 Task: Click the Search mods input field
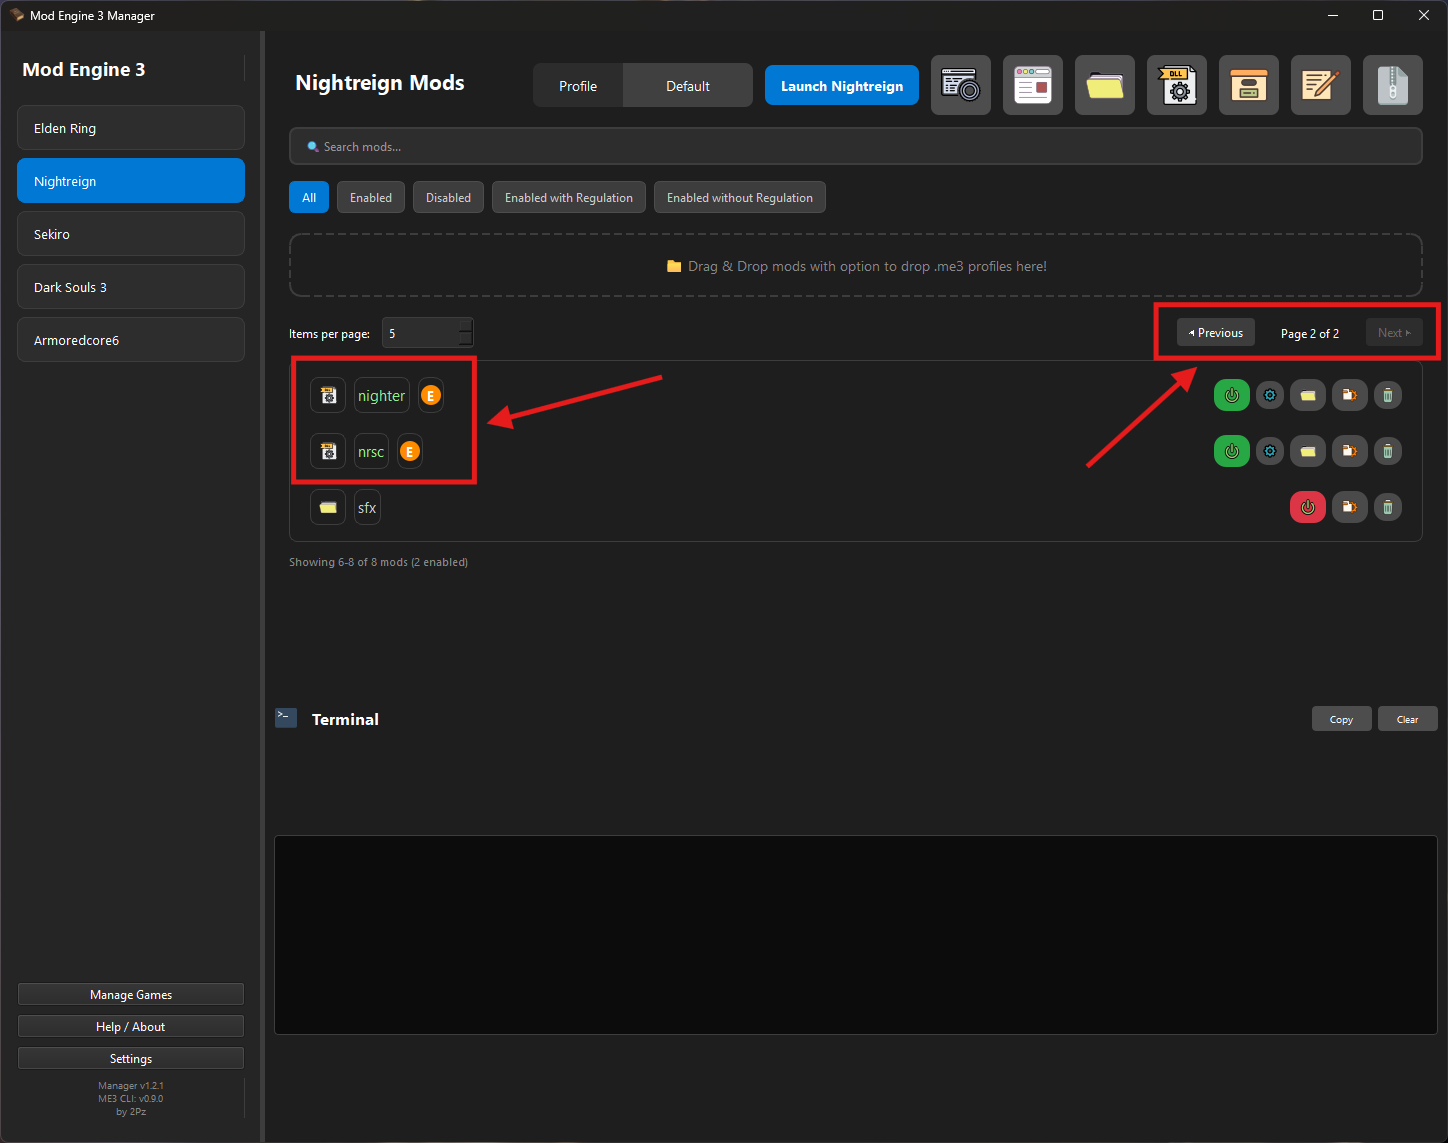[x=855, y=147]
